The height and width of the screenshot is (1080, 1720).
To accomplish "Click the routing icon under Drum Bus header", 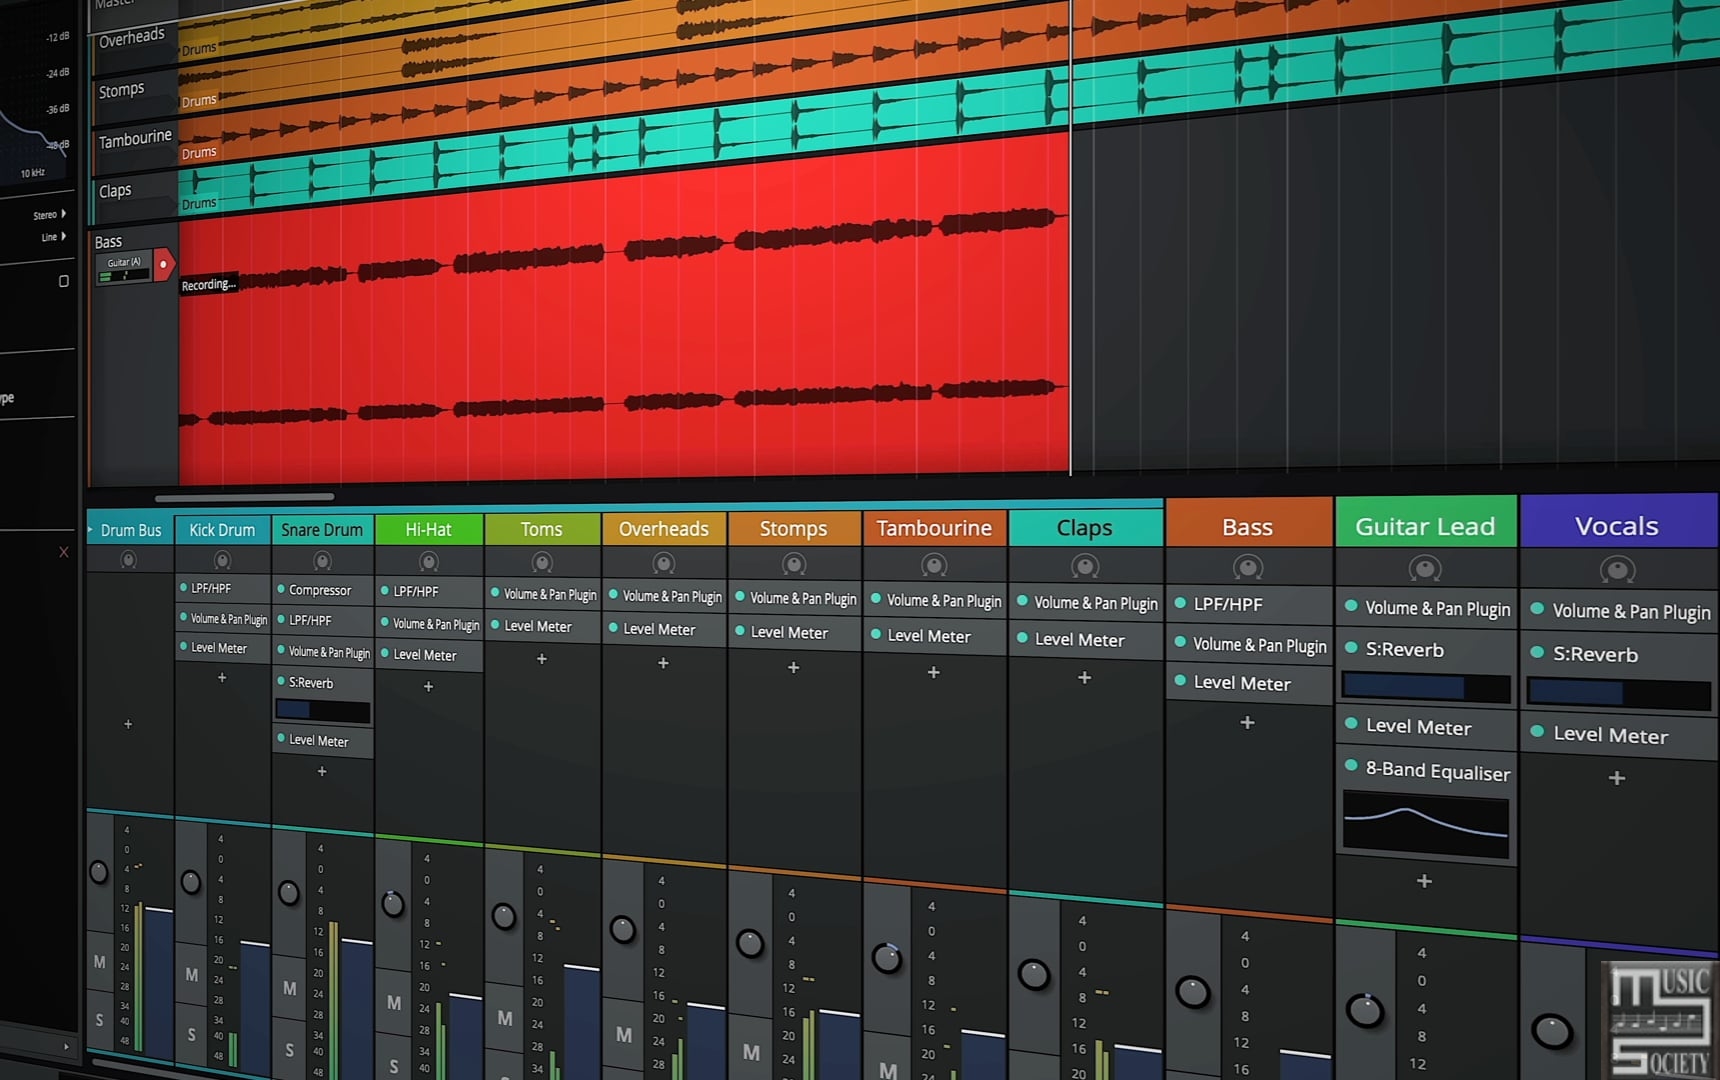I will click(x=128, y=560).
